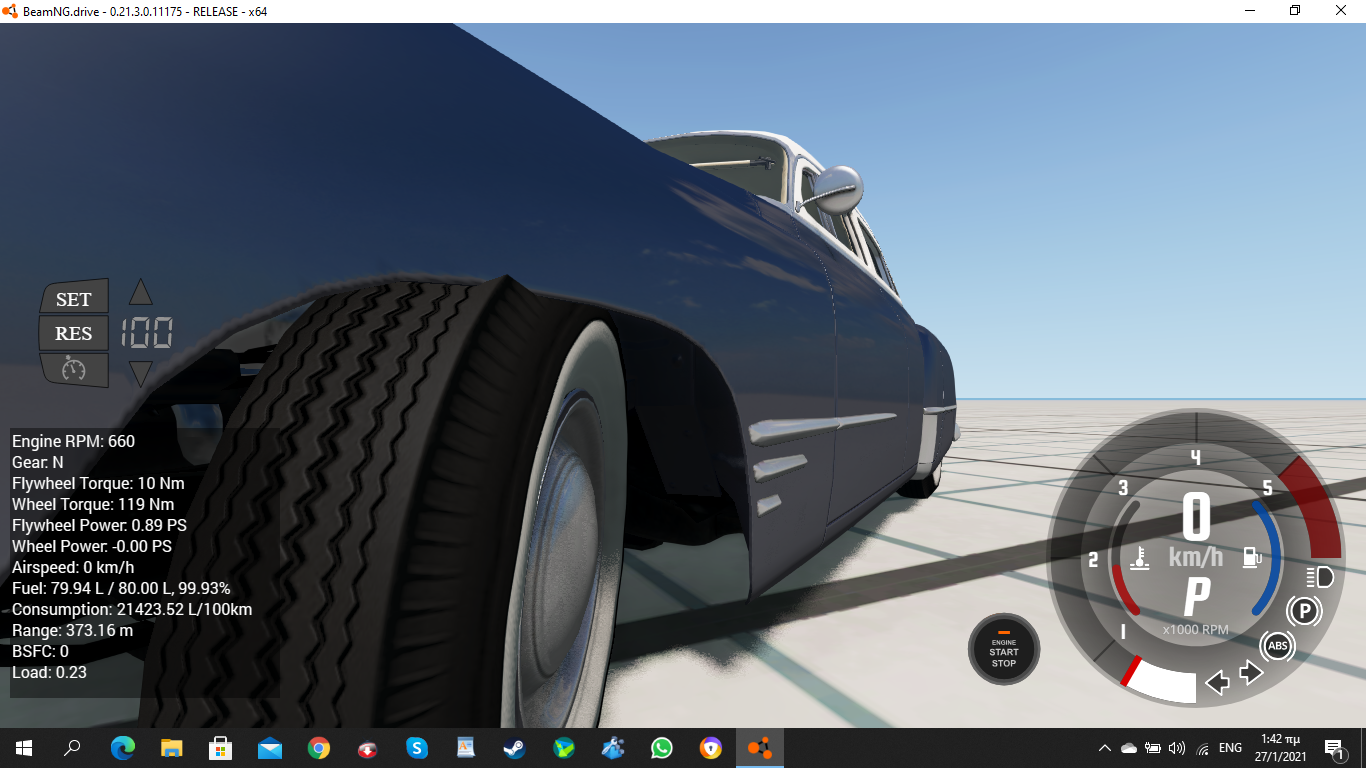The width and height of the screenshot is (1366, 768).
Task: Open Skype from taskbar
Action: pos(417,747)
